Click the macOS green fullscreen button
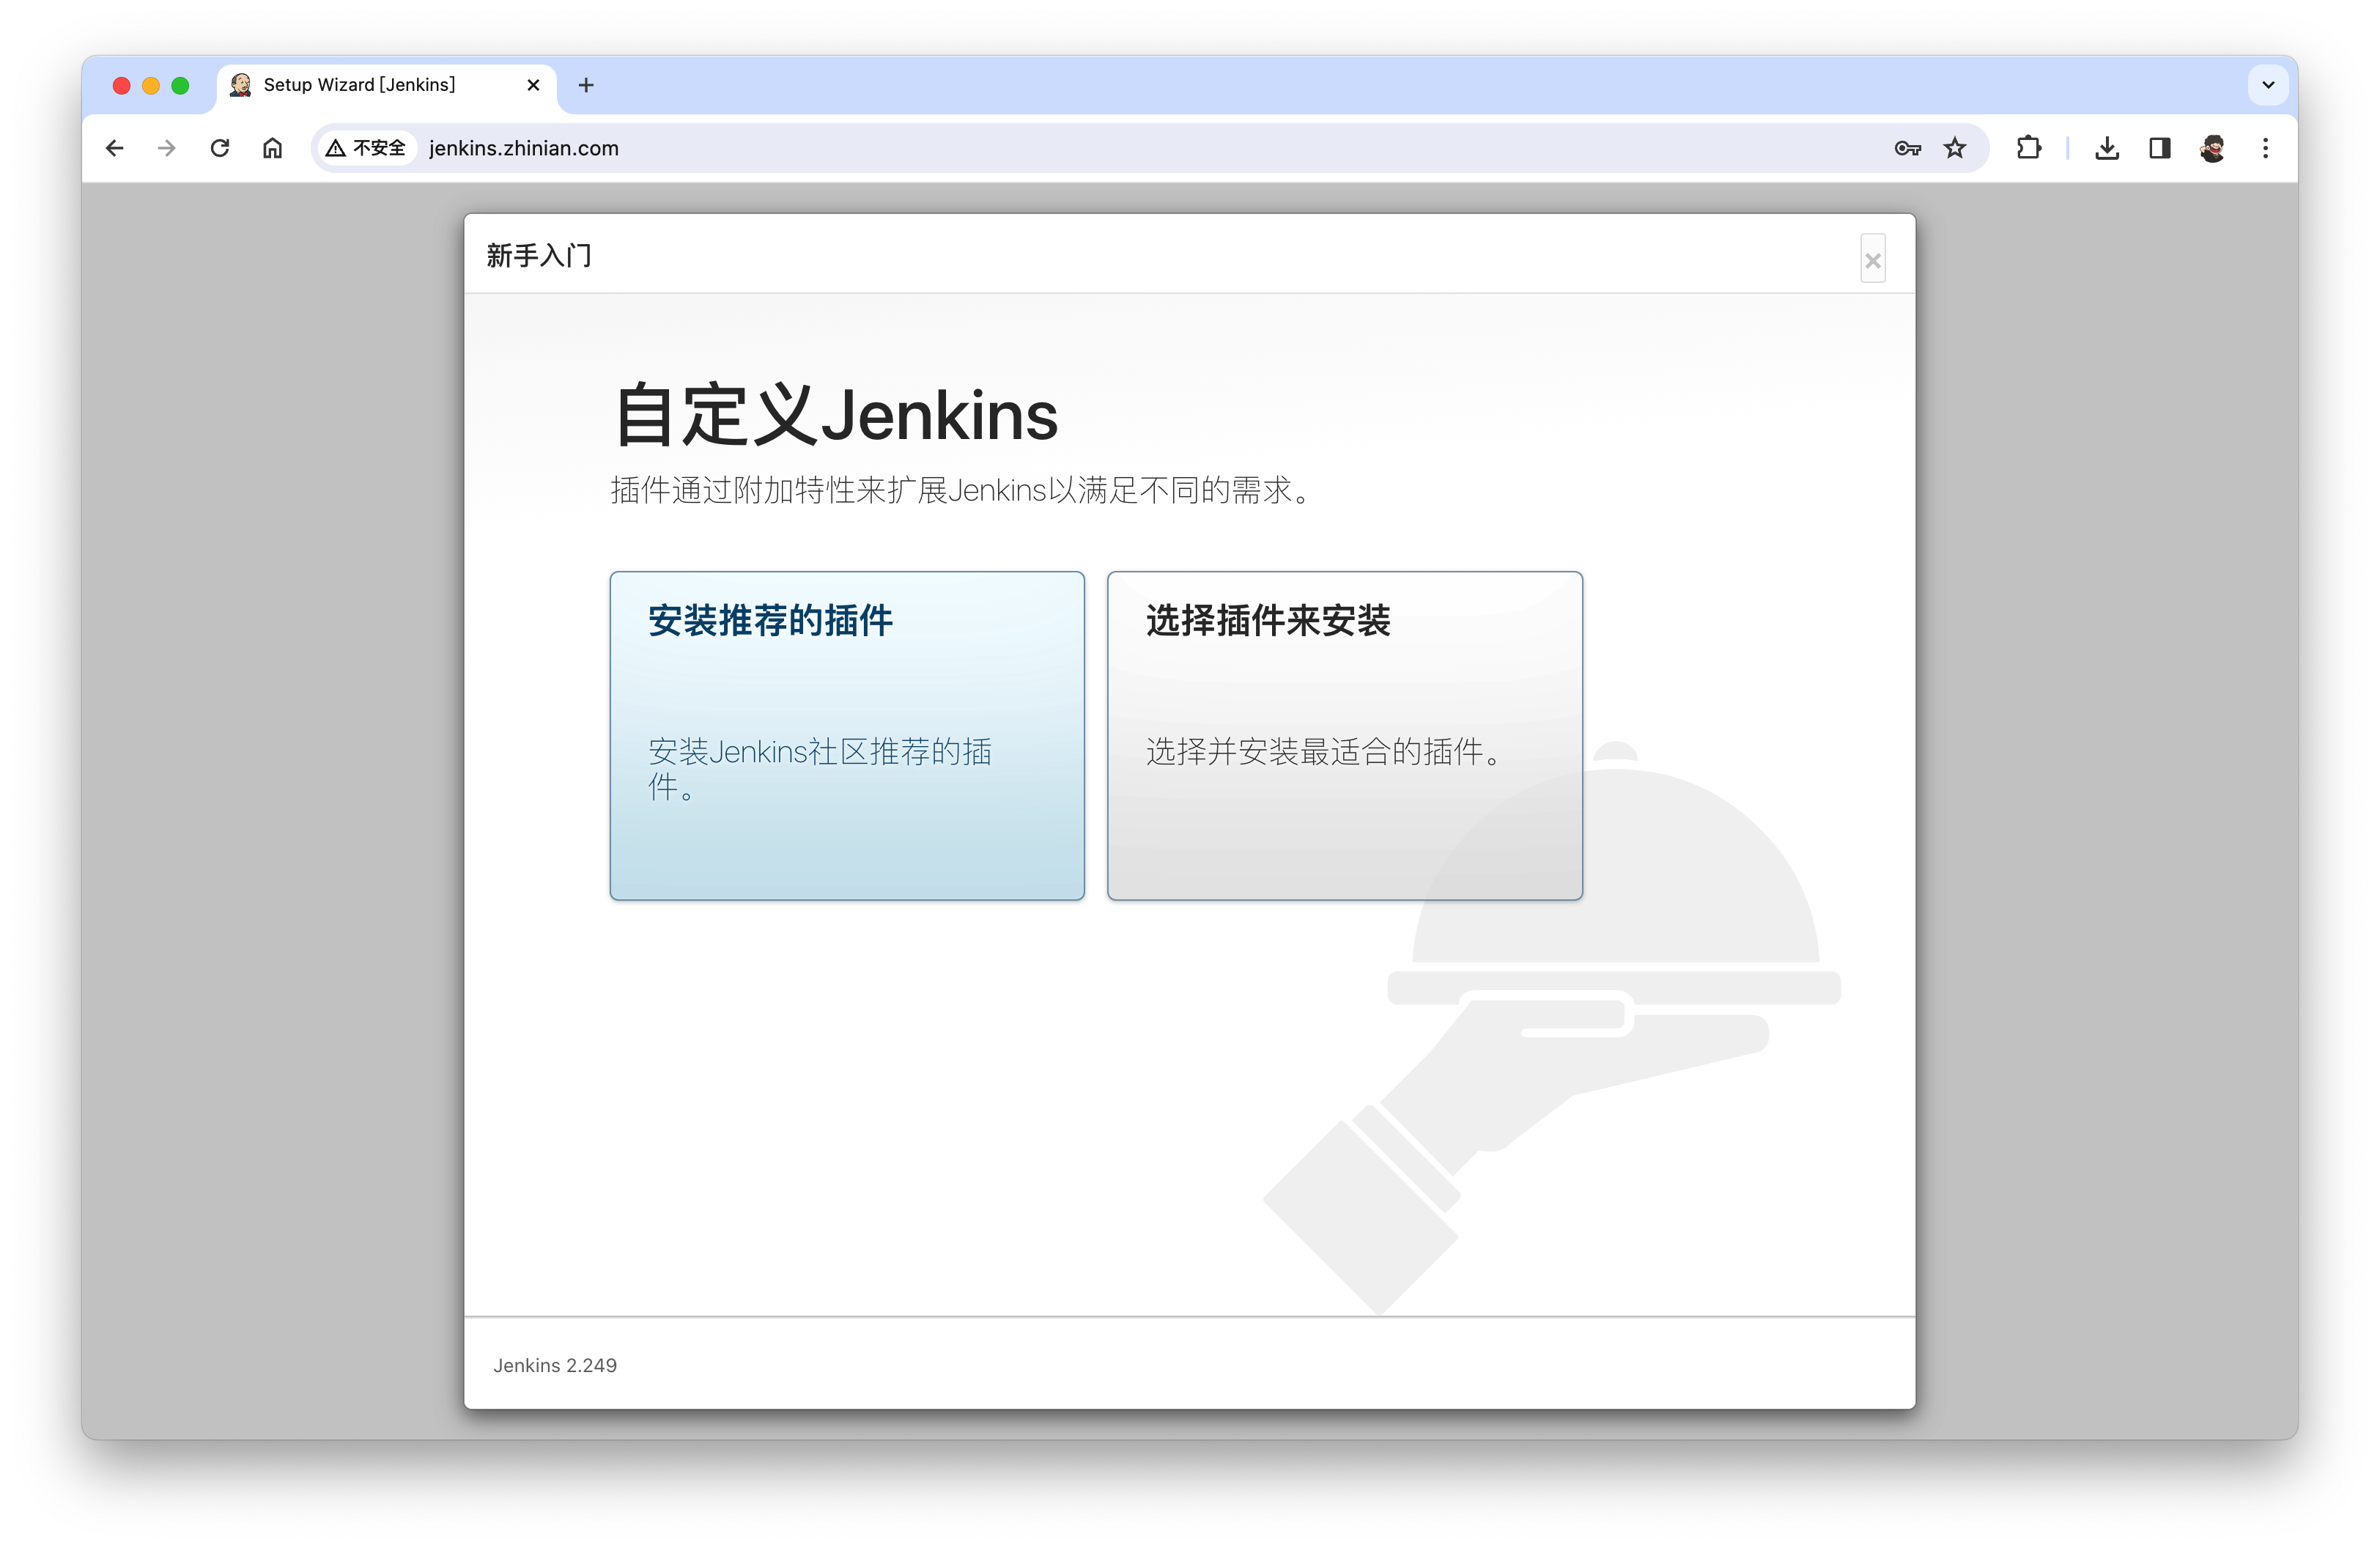 (180, 85)
